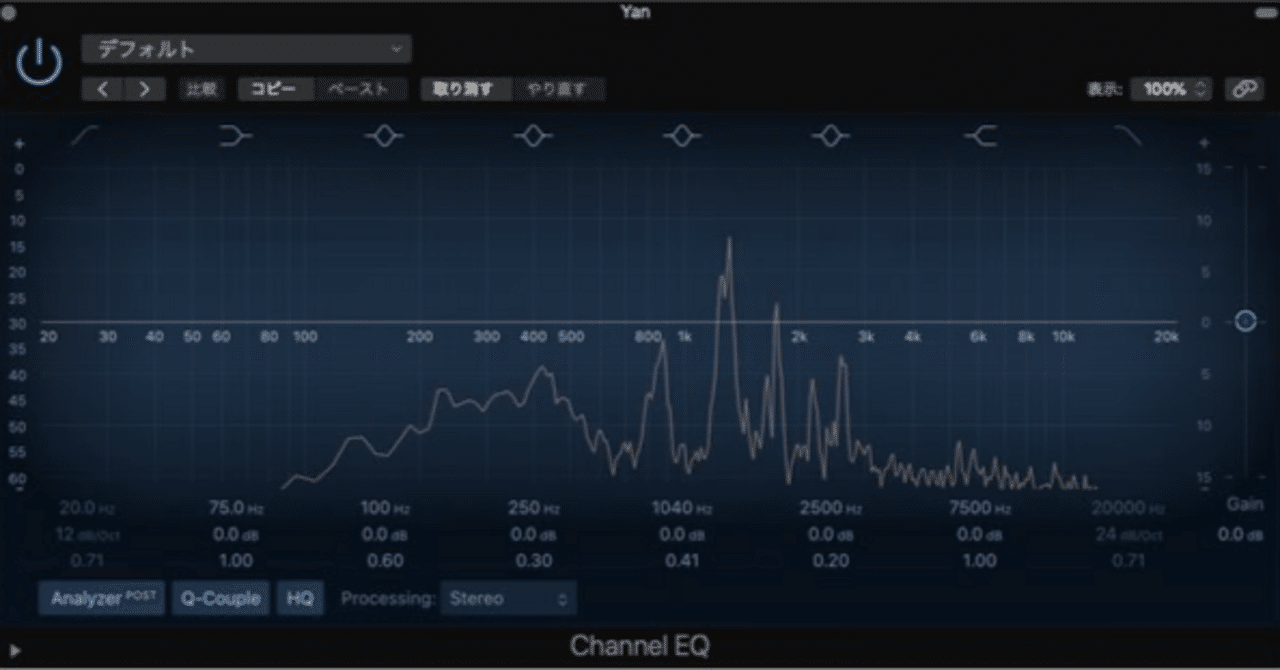
Task: Enable the low-pass filter band icon
Action: point(1128,136)
